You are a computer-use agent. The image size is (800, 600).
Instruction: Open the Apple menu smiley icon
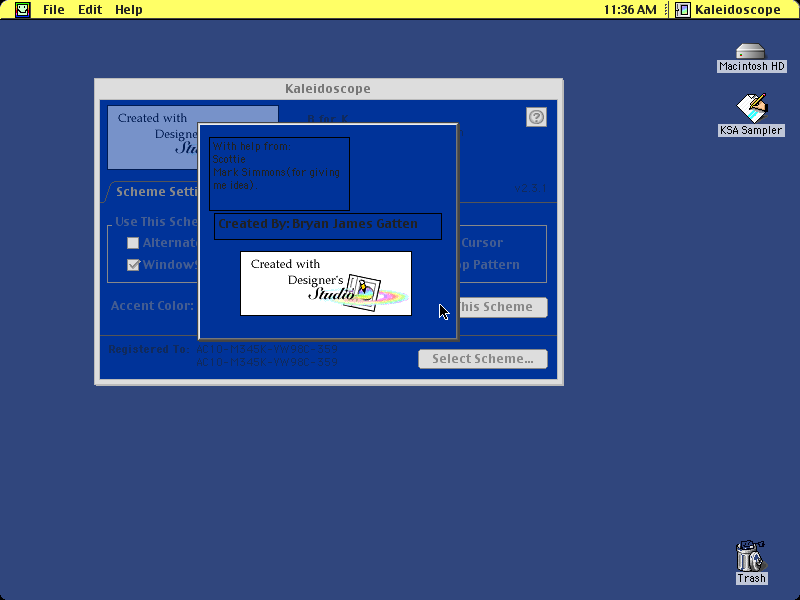pyautogui.click(x=22, y=9)
